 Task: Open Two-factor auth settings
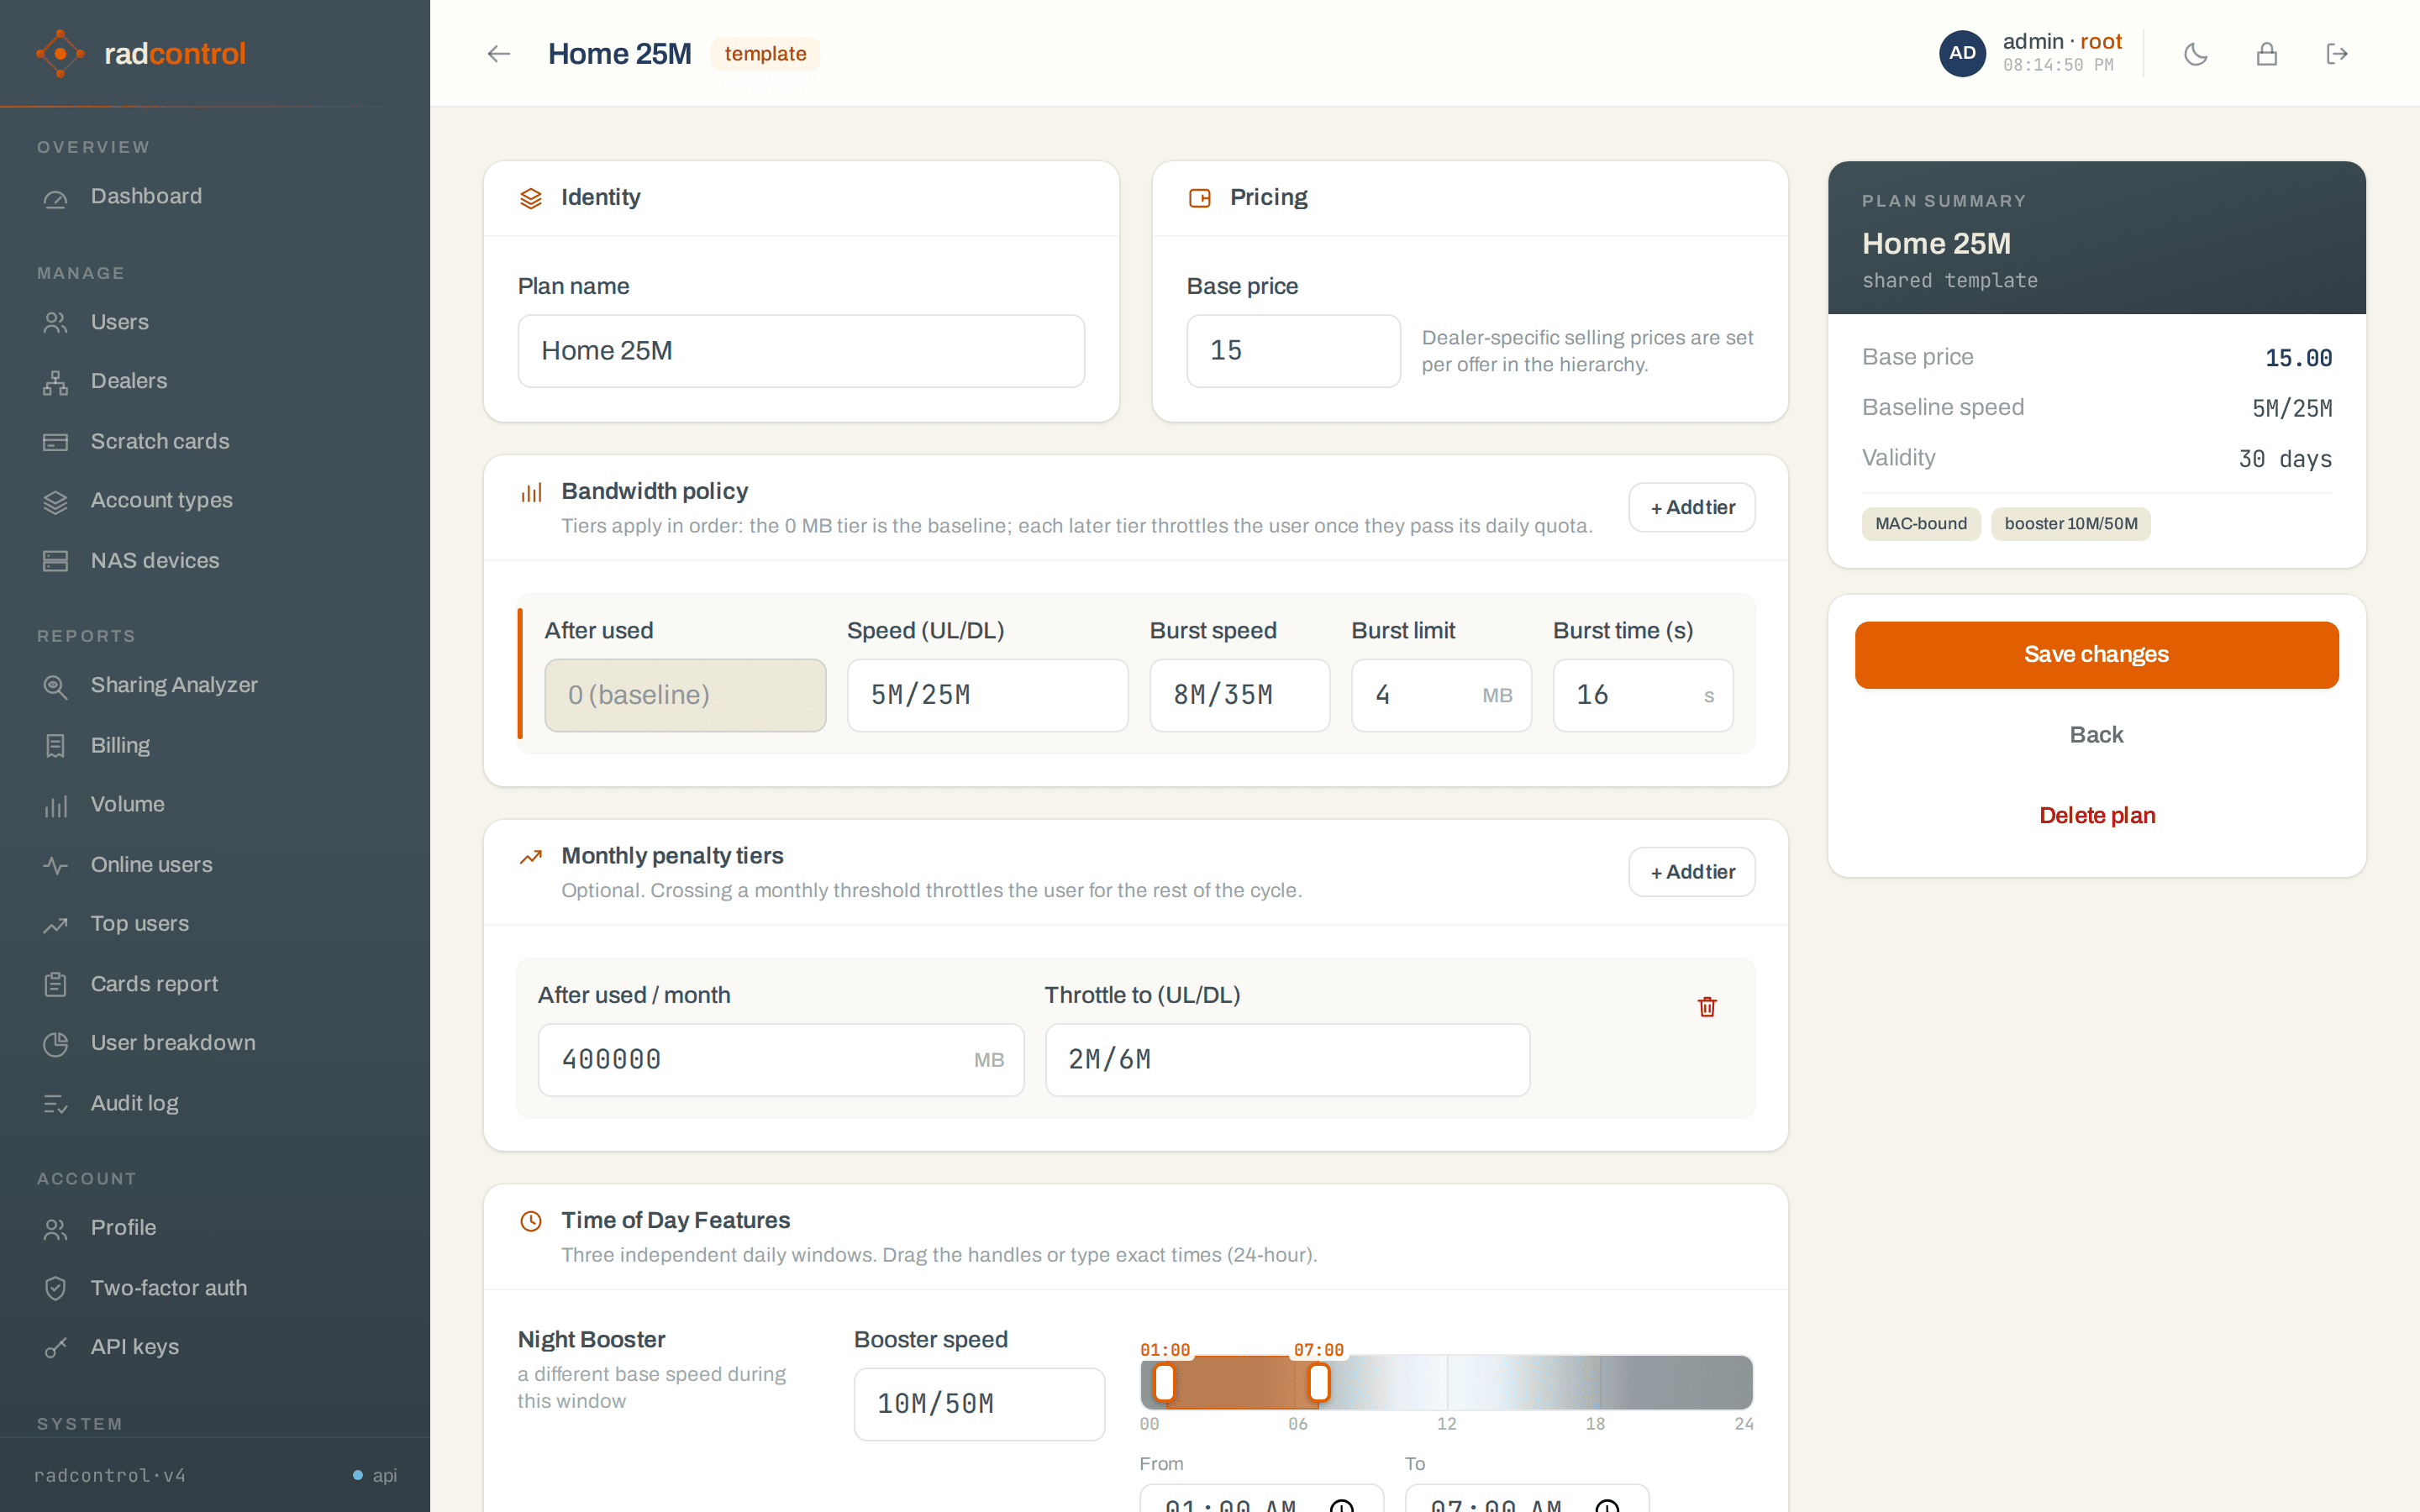215,1288
